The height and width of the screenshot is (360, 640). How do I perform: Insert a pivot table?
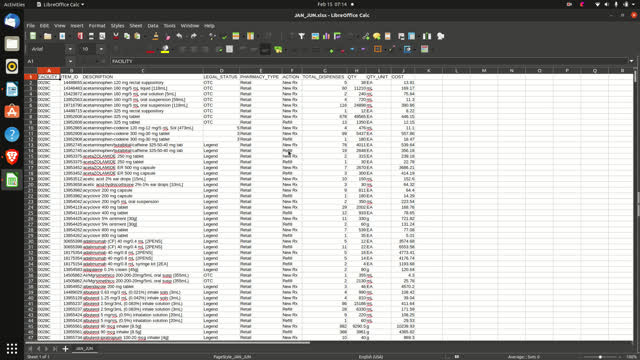pyautogui.click(x=337, y=36)
